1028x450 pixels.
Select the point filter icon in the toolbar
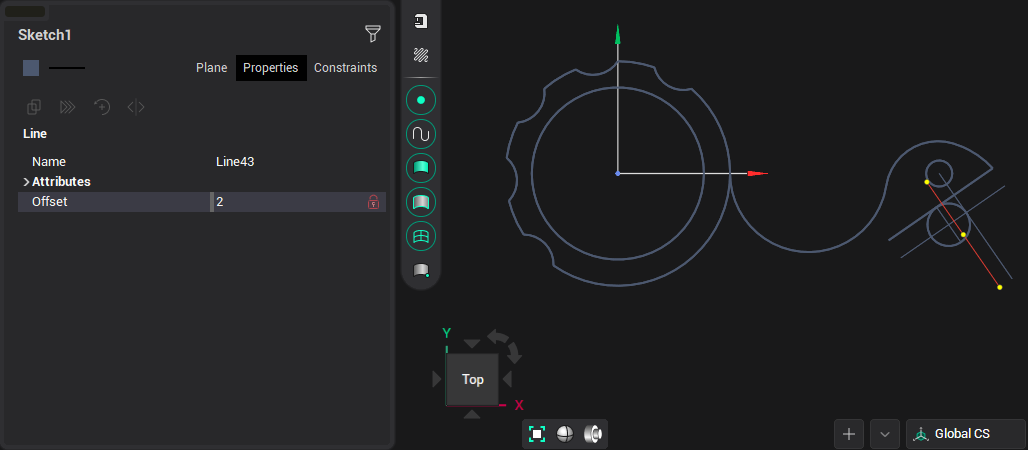421,100
